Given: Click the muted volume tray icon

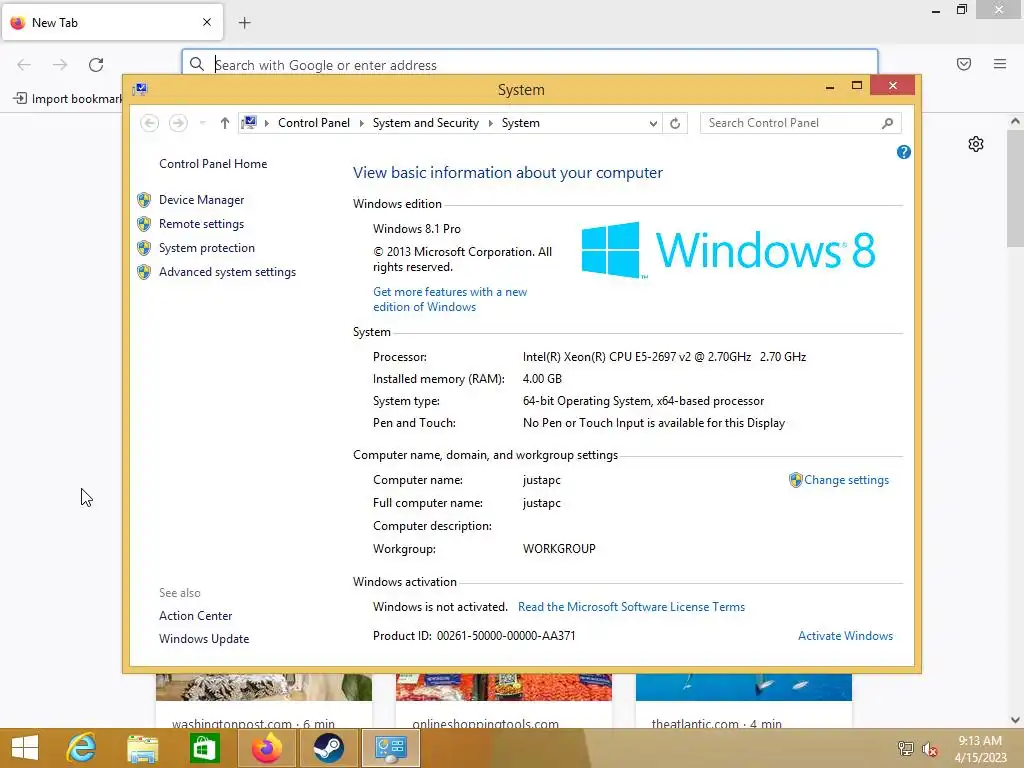Looking at the screenshot, I should [929, 749].
